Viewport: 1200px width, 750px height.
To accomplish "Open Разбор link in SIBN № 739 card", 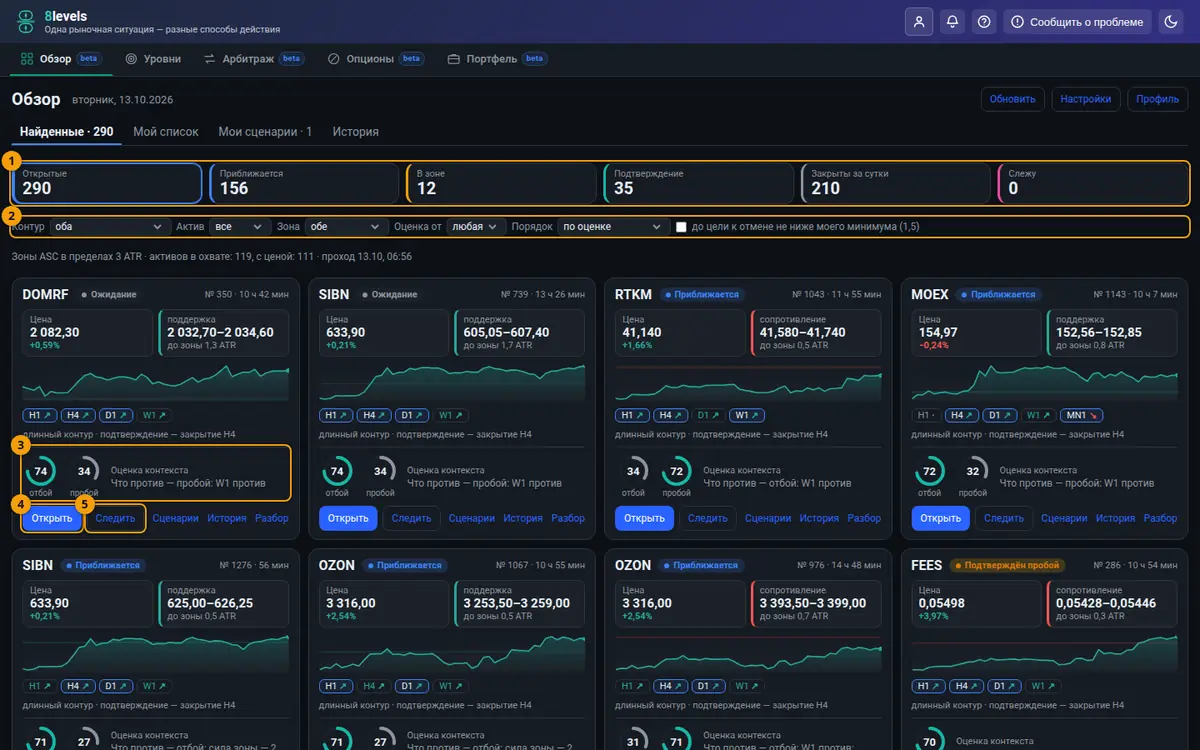I will click(568, 518).
